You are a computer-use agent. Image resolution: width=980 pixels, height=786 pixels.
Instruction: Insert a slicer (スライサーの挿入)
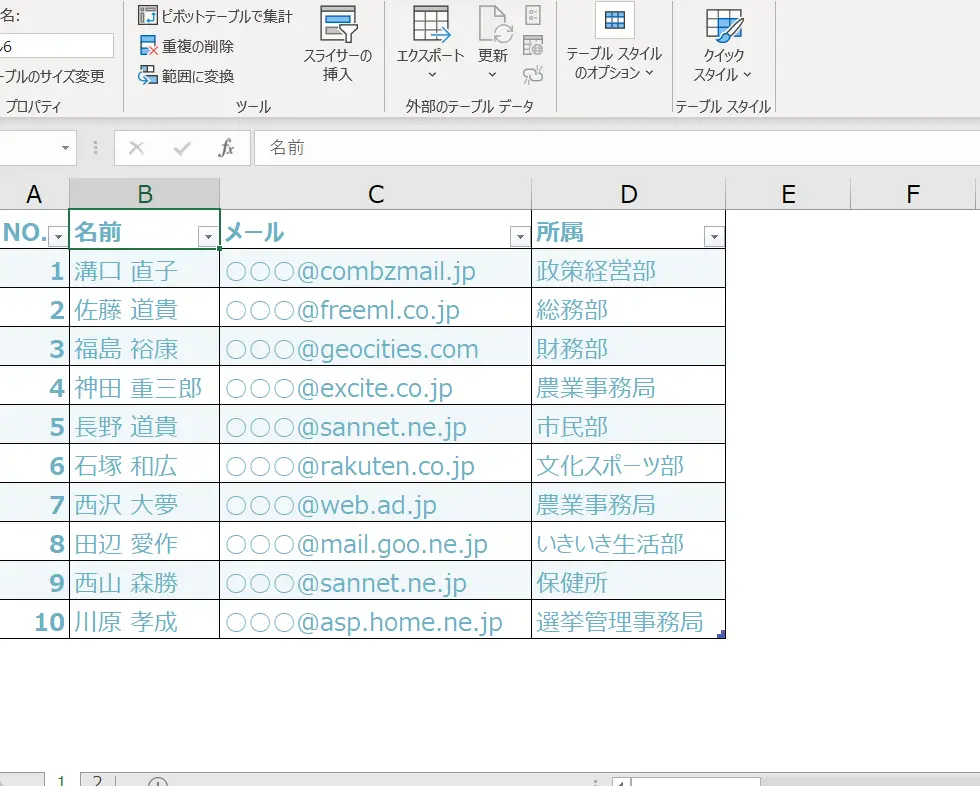click(x=337, y=45)
